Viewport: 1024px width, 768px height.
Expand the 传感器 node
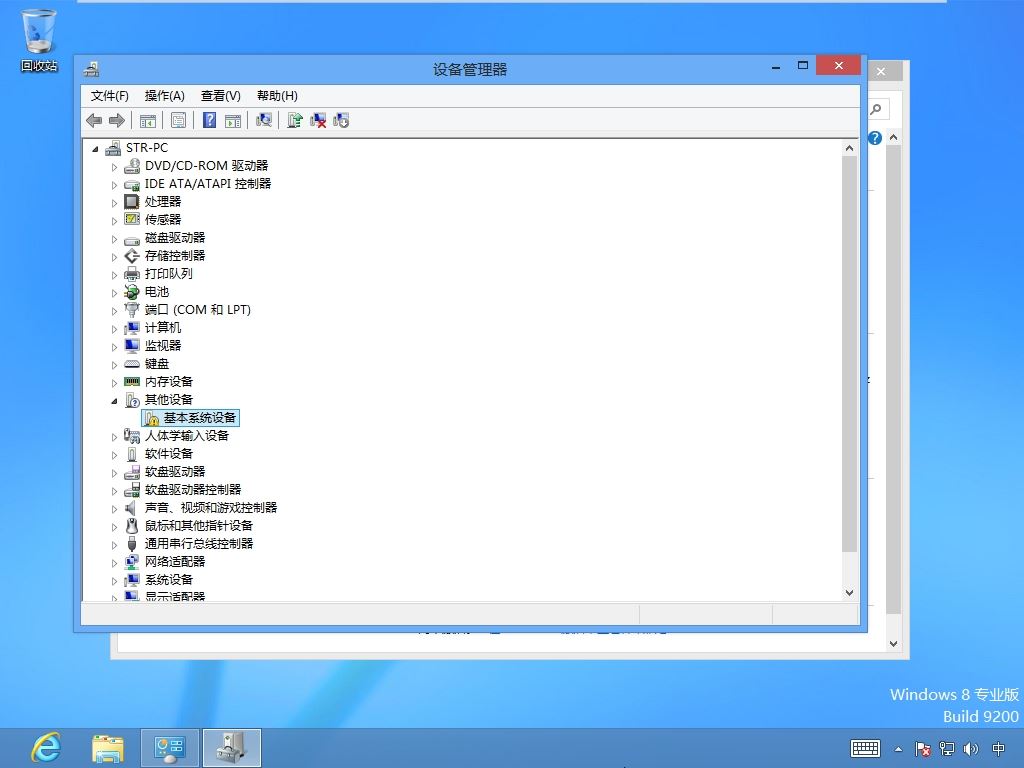click(x=114, y=221)
